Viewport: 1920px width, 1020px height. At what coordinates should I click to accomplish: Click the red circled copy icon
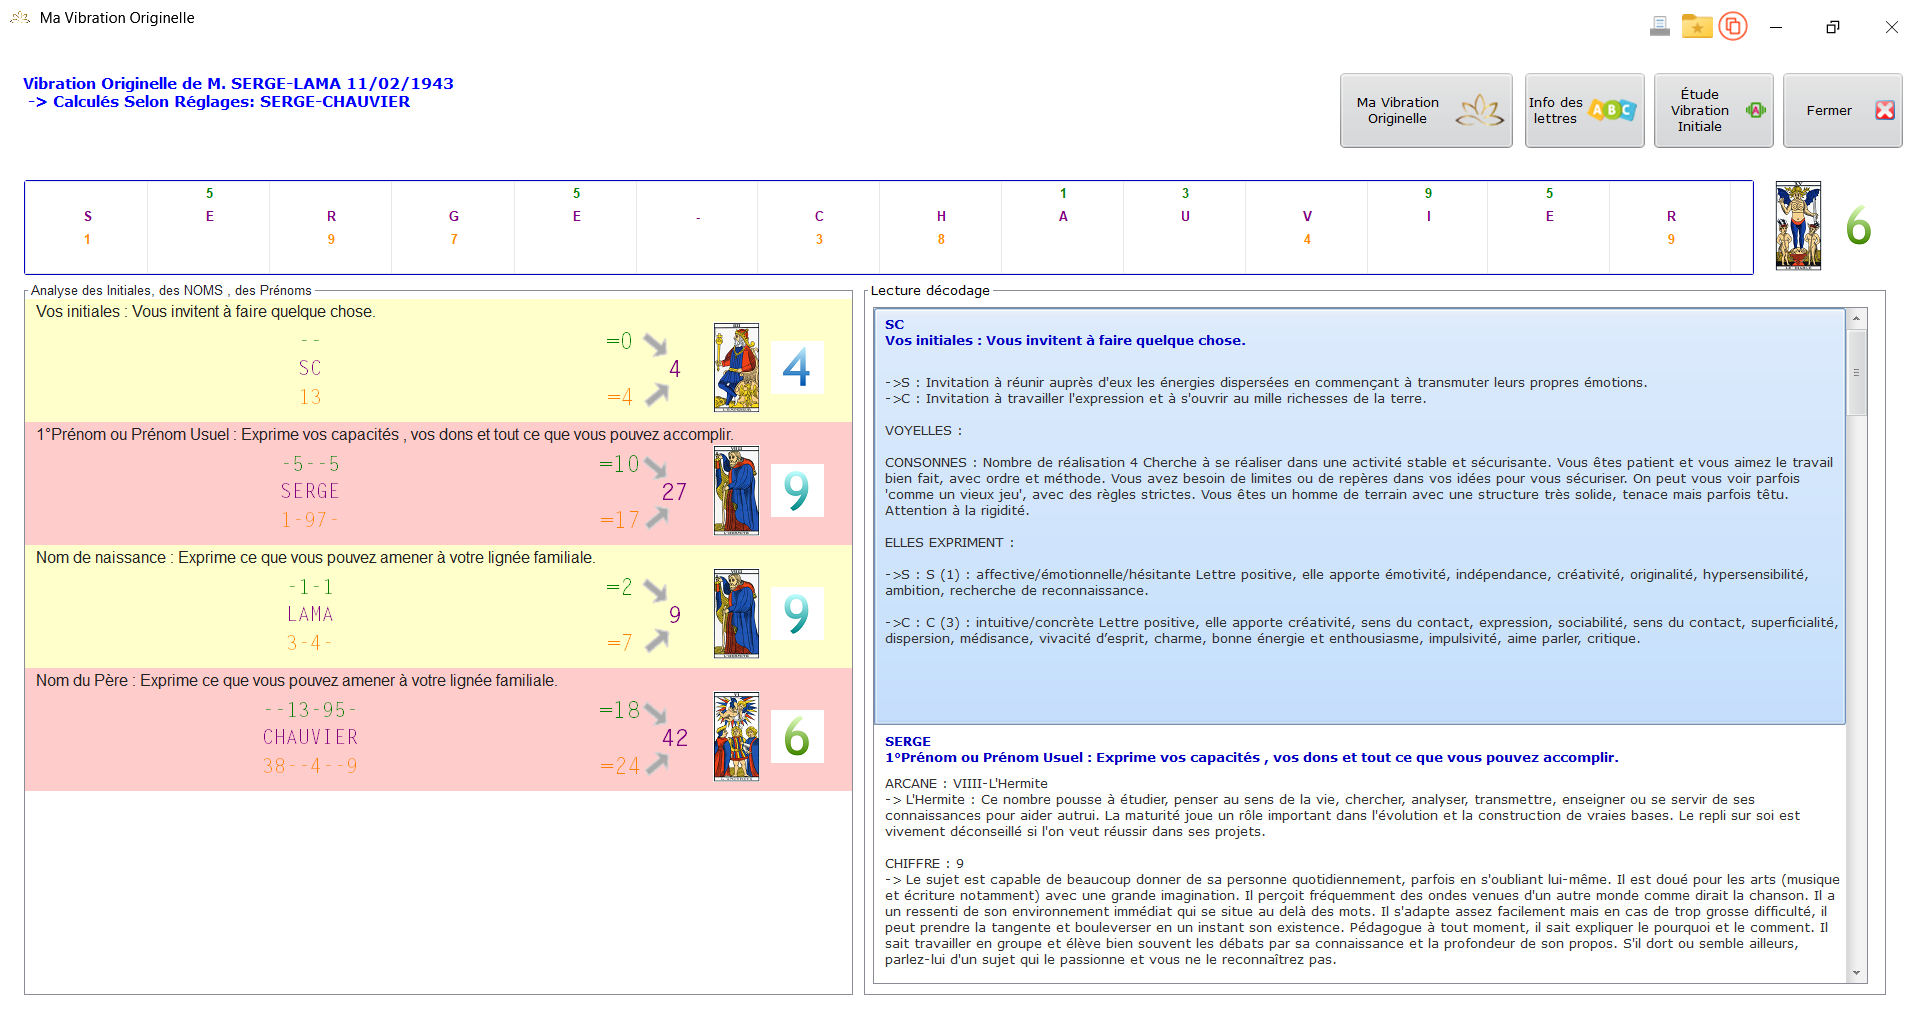(x=1733, y=27)
